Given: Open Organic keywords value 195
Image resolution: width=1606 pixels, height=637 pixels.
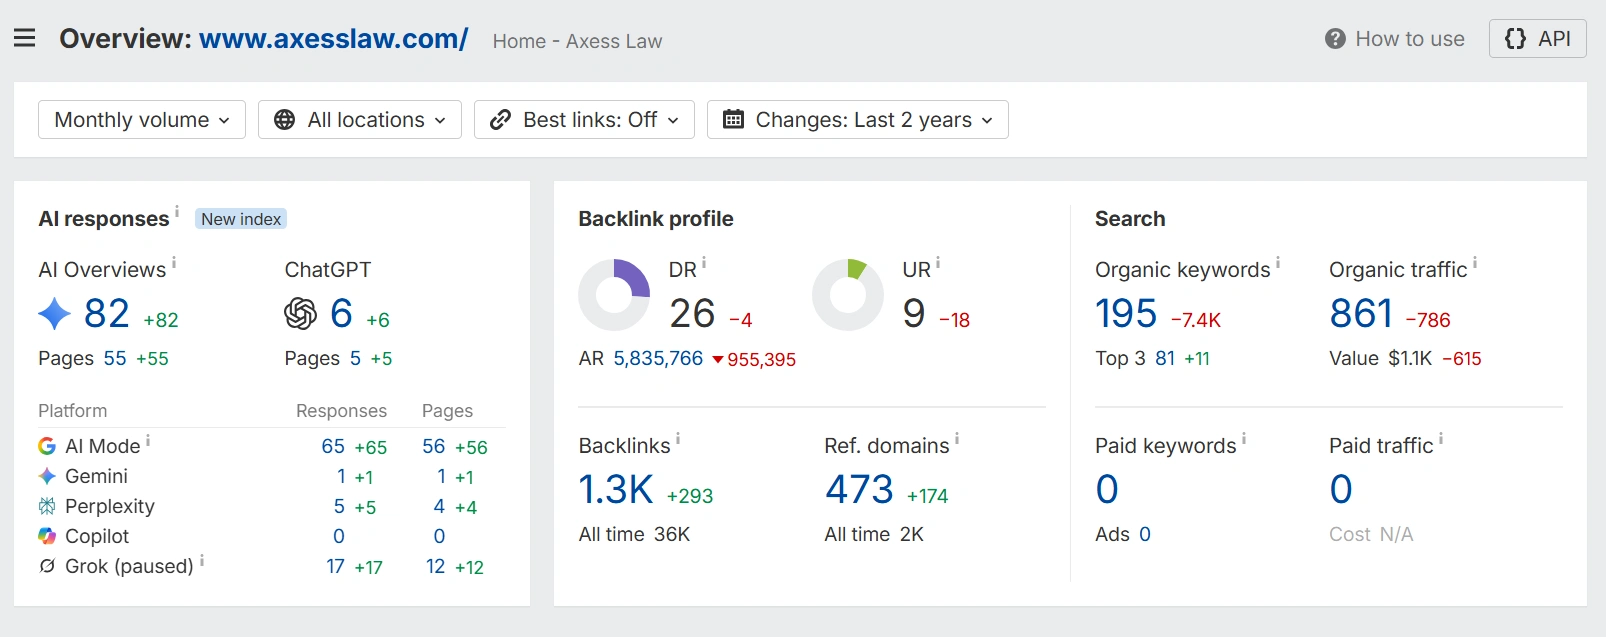Looking at the screenshot, I should point(1126,314).
